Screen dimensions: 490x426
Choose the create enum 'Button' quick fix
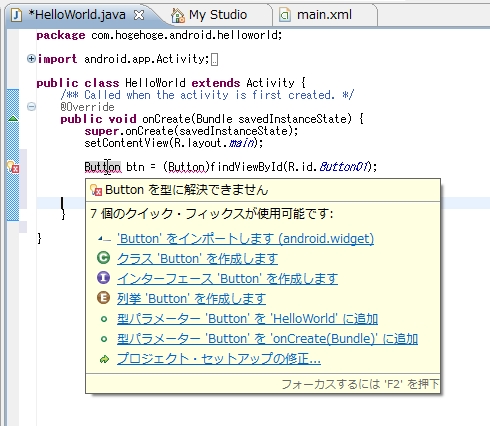tap(191, 299)
